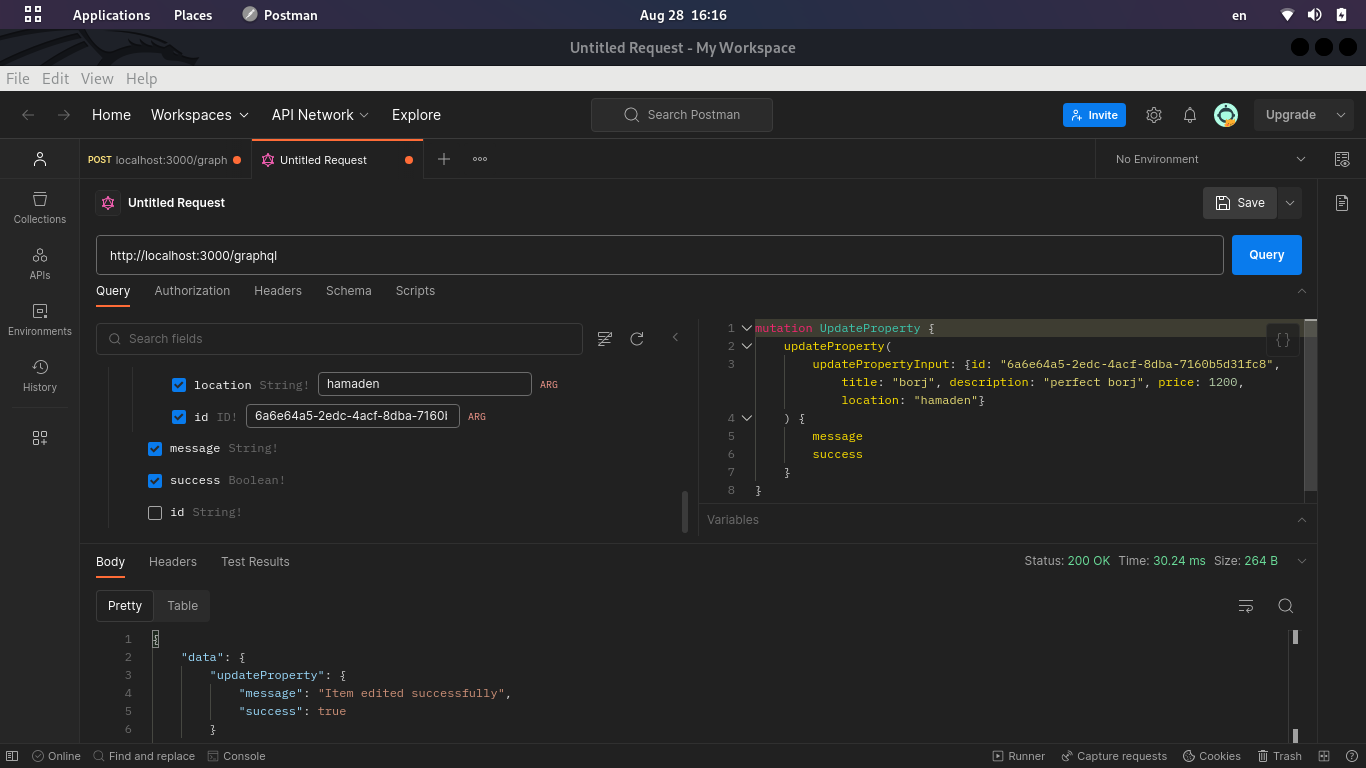1366x768 pixels.
Task: Search within the response body
Action: pyautogui.click(x=1286, y=606)
